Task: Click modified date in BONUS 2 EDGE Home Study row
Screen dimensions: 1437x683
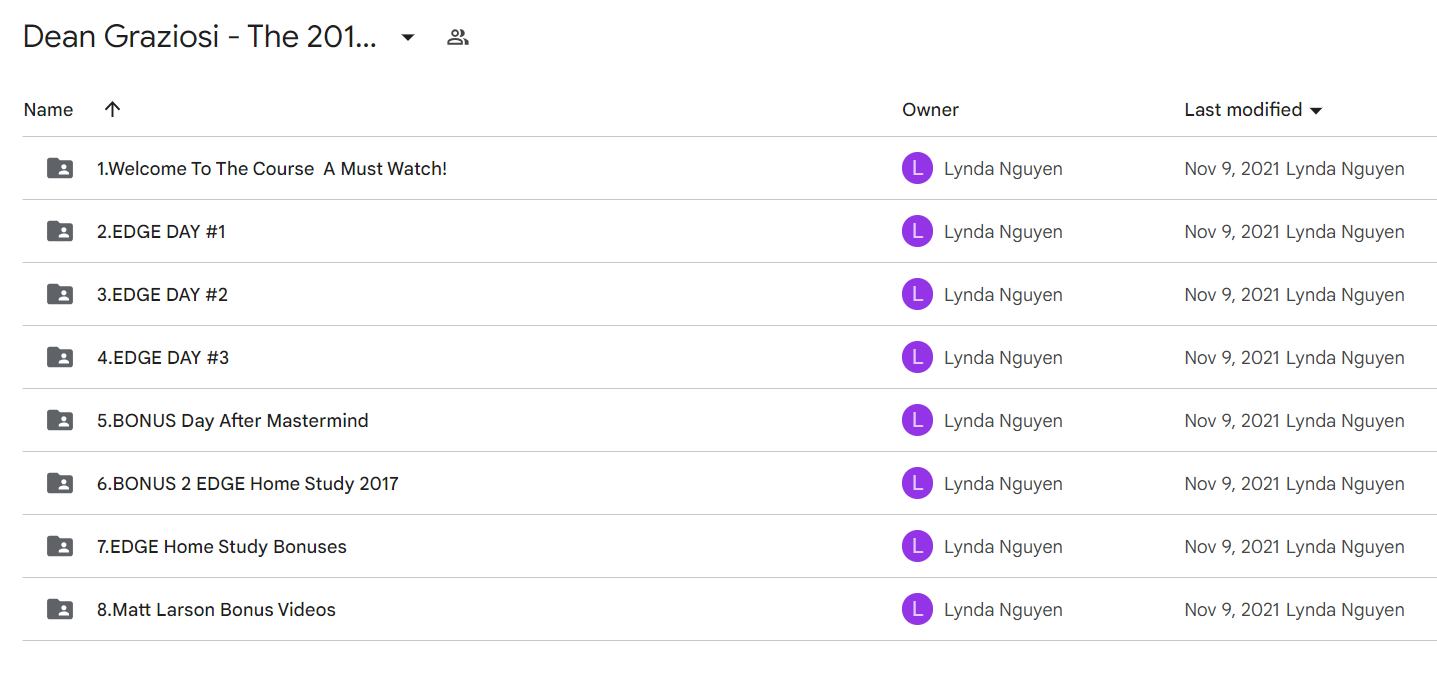Action: click(x=1233, y=484)
